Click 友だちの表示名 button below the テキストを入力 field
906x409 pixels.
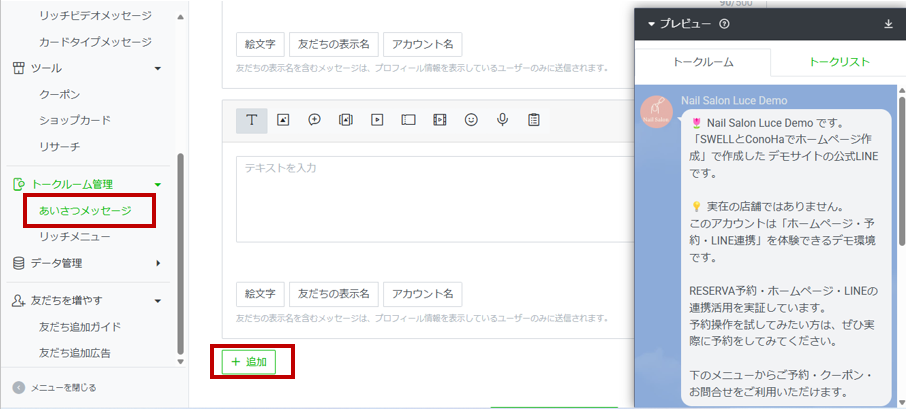coord(333,294)
